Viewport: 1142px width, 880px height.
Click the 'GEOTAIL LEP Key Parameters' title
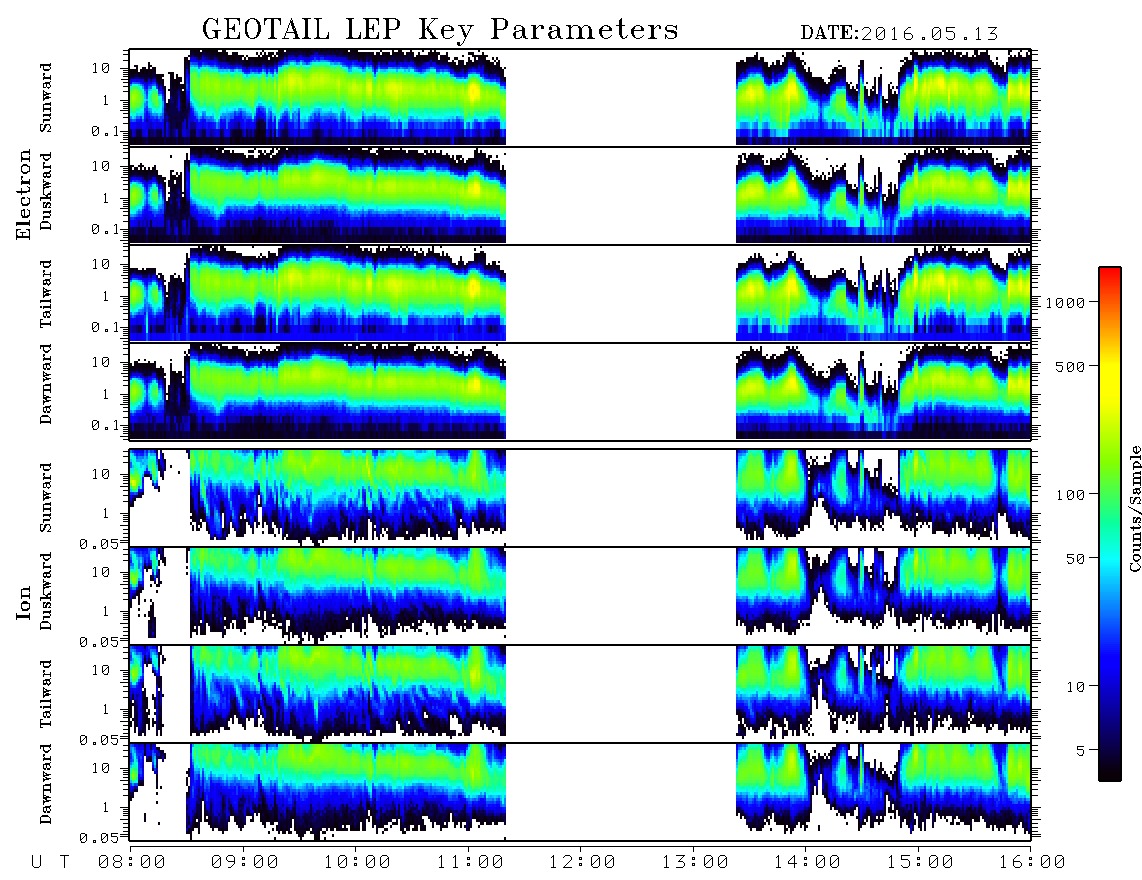tap(440, 30)
